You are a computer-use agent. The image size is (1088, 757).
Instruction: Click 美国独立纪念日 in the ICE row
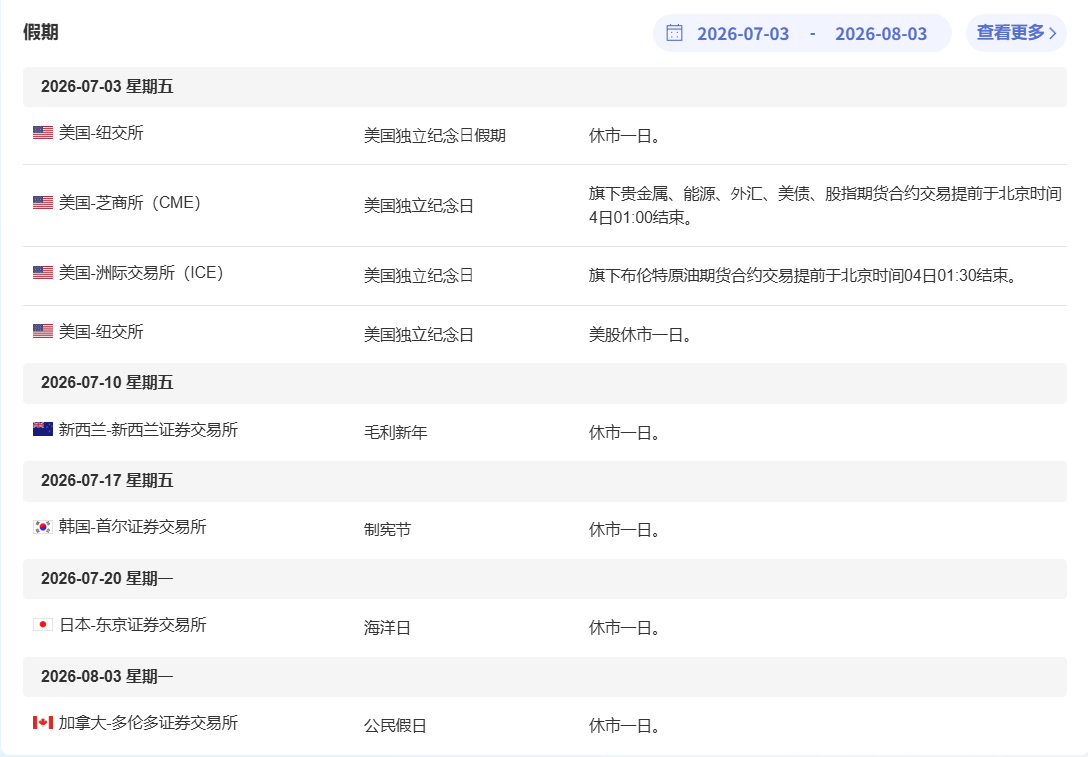419,275
